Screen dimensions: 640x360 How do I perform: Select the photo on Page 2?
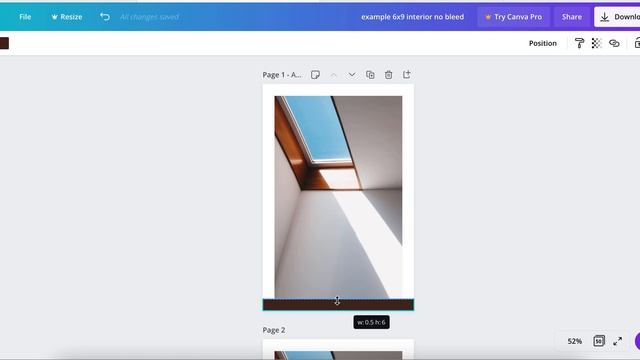[338, 355]
